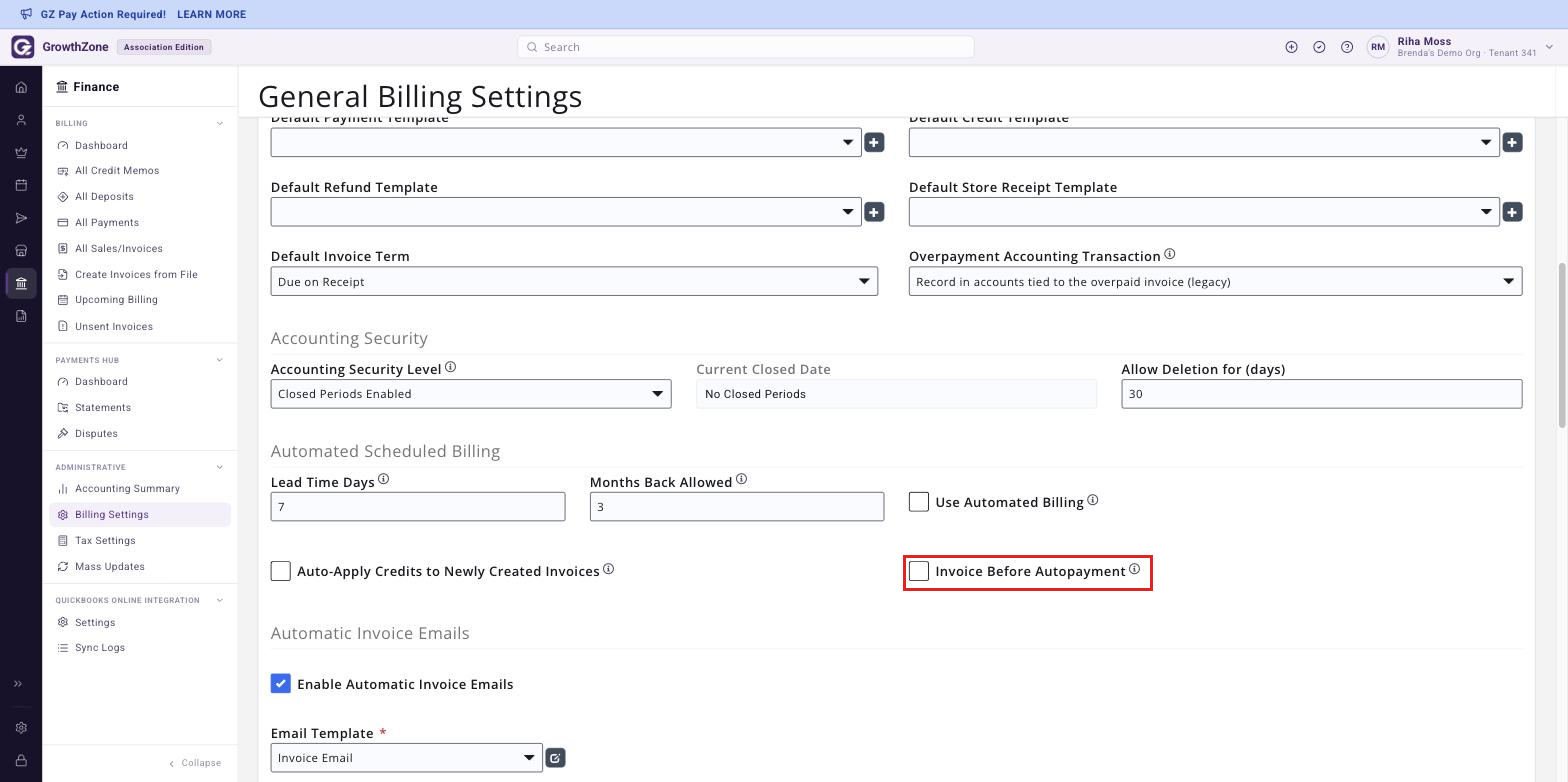The width and height of the screenshot is (1568, 782).
Task: Click the lock icon at the rail bottom
Action: click(21, 761)
